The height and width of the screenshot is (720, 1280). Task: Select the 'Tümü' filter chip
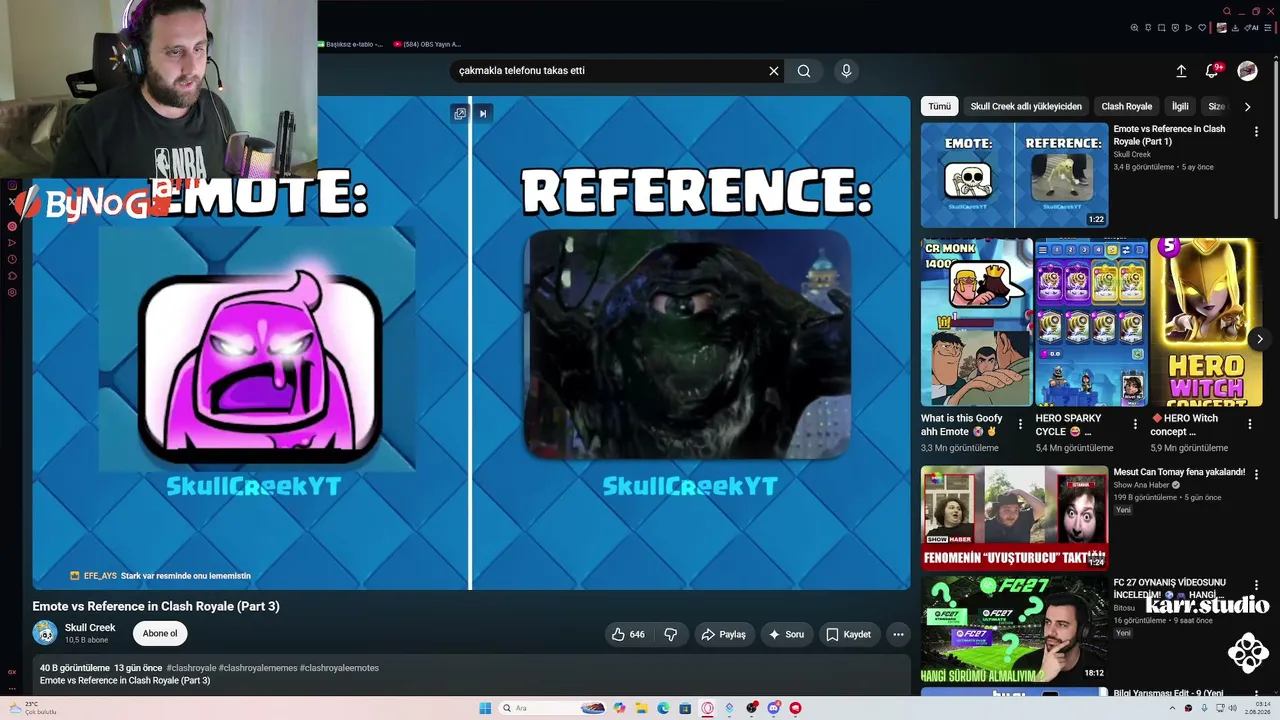(x=939, y=106)
